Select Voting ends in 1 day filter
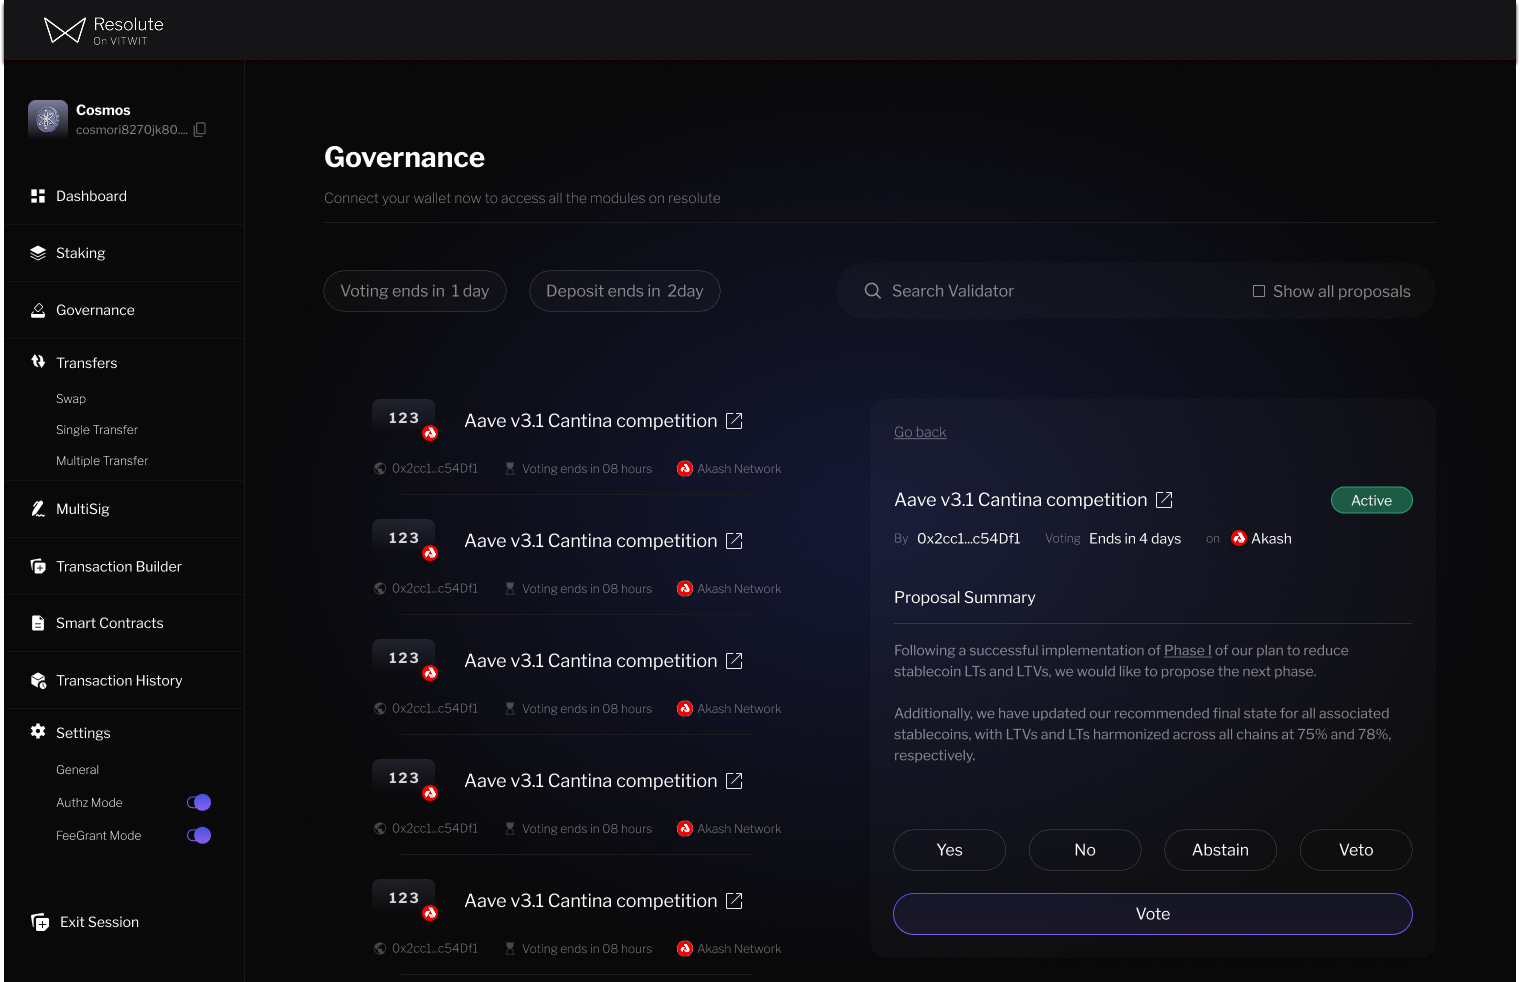 pyautogui.click(x=415, y=291)
